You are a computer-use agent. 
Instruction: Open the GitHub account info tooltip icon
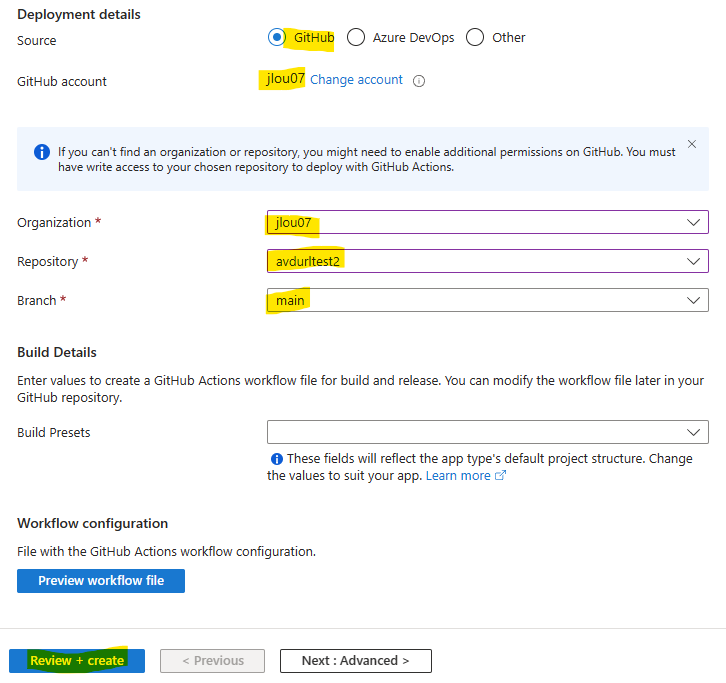click(419, 81)
